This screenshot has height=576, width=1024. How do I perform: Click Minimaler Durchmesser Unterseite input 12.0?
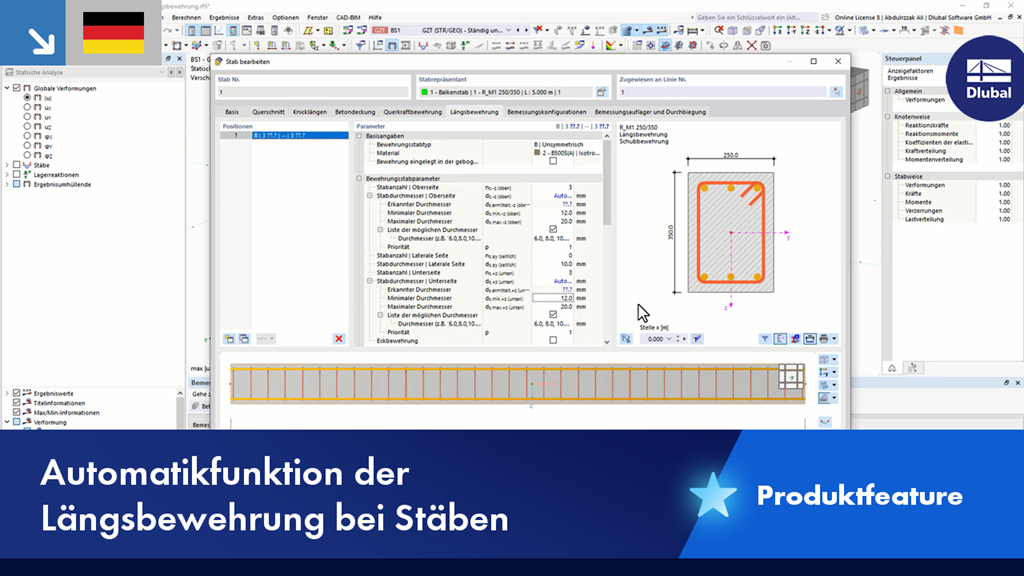coord(553,298)
